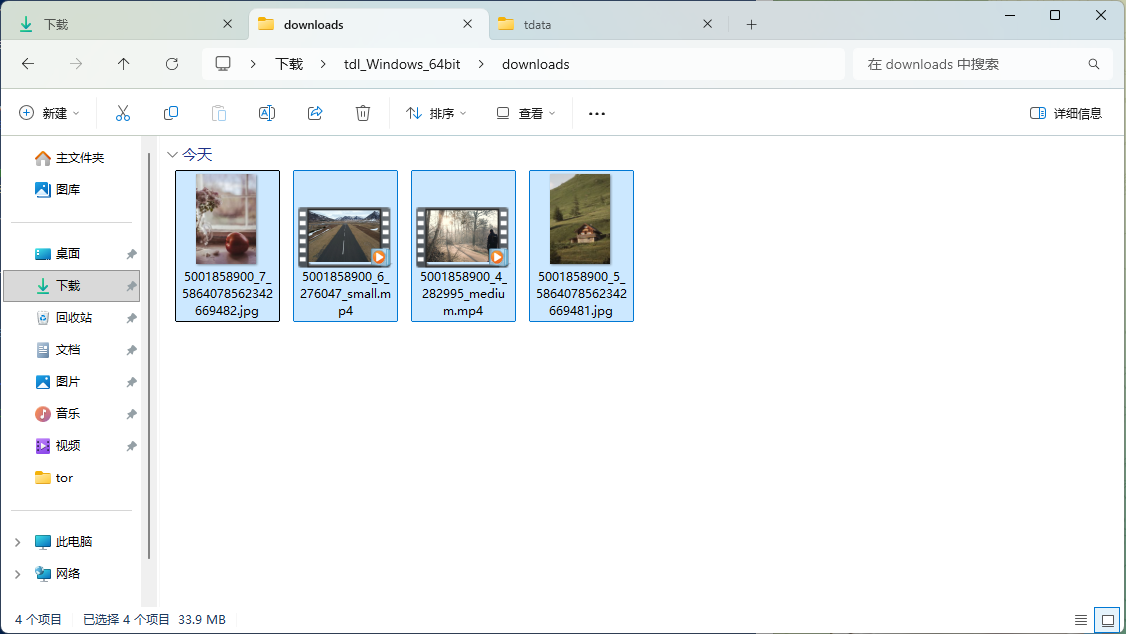
Task: Open the 排序 sort dropdown
Action: pos(437,114)
